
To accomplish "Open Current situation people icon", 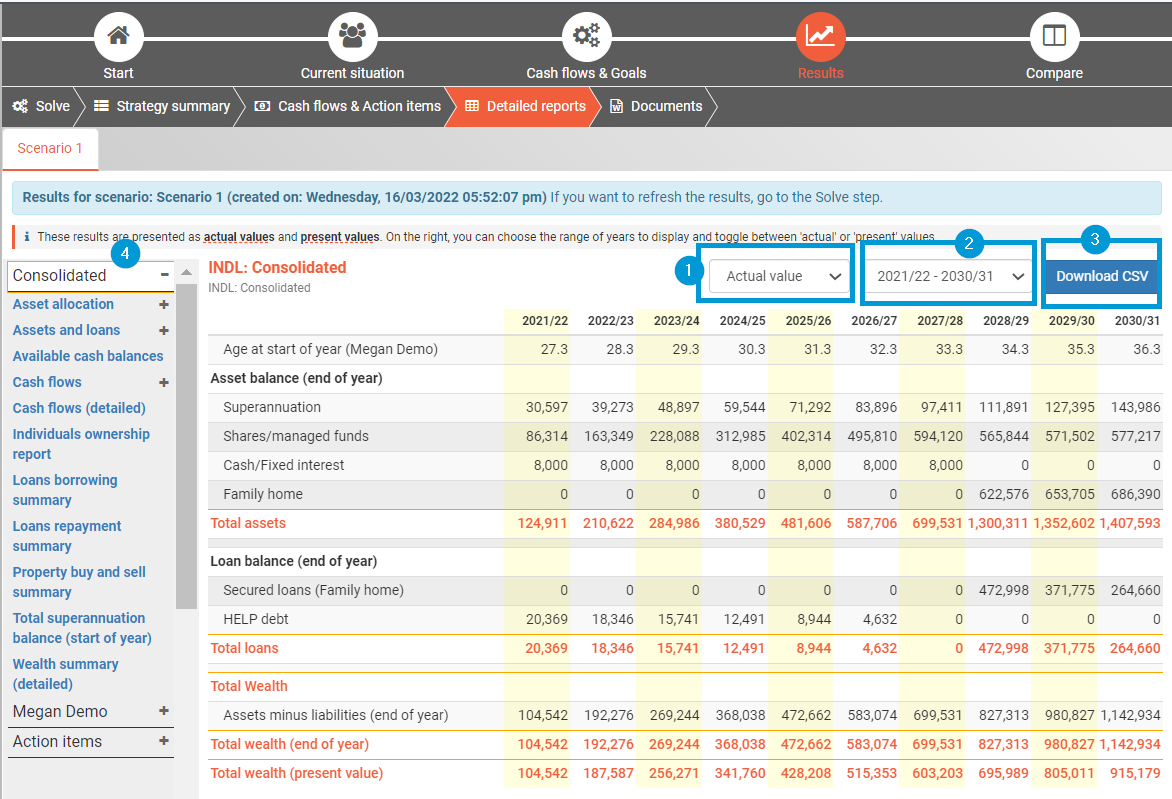I will pos(352,37).
